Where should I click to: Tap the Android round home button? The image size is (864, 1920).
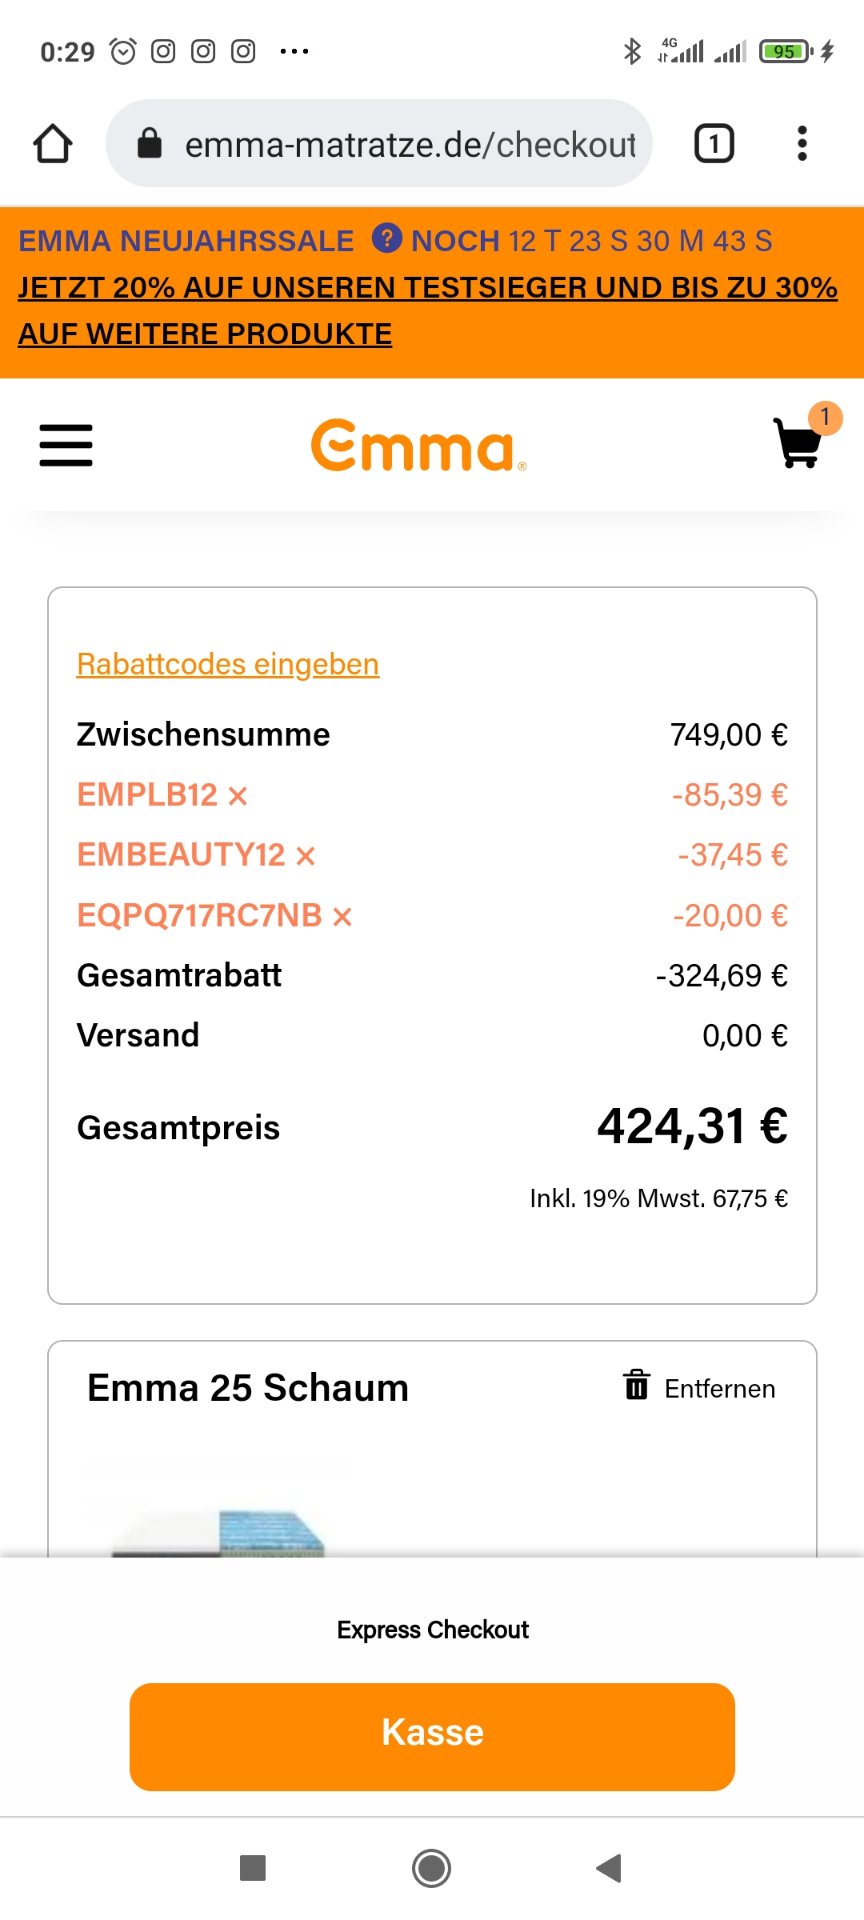tap(432, 1868)
